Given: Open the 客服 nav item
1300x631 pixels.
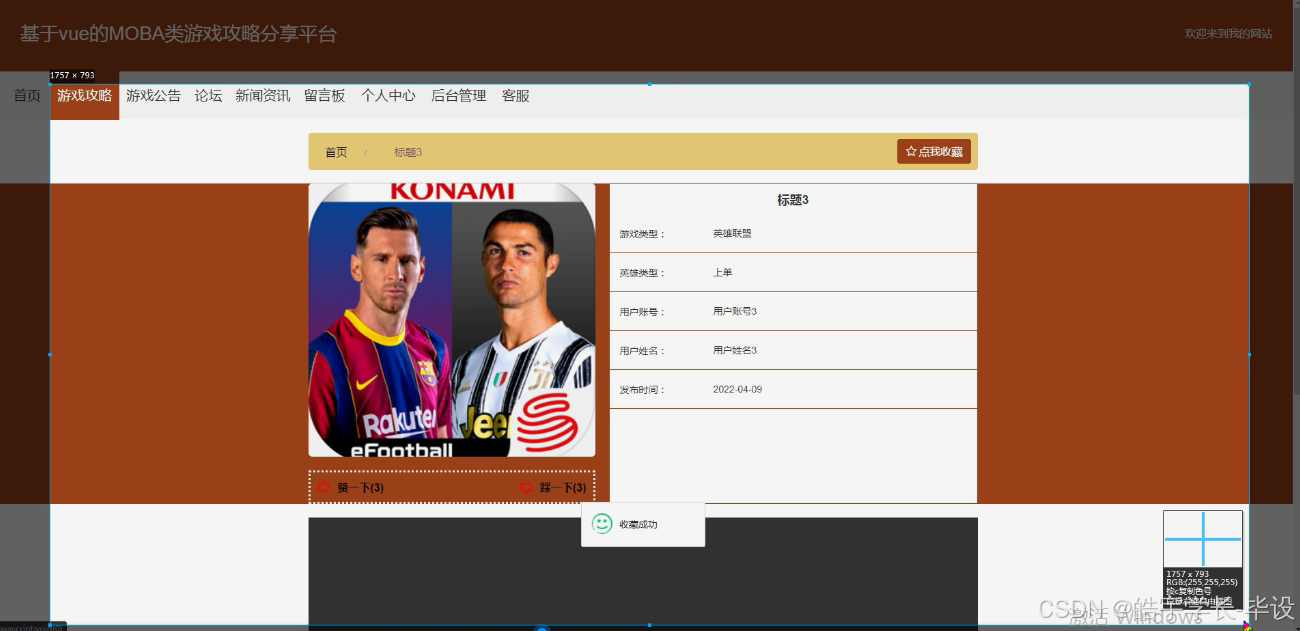Looking at the screenshot, I should (516, 96).
